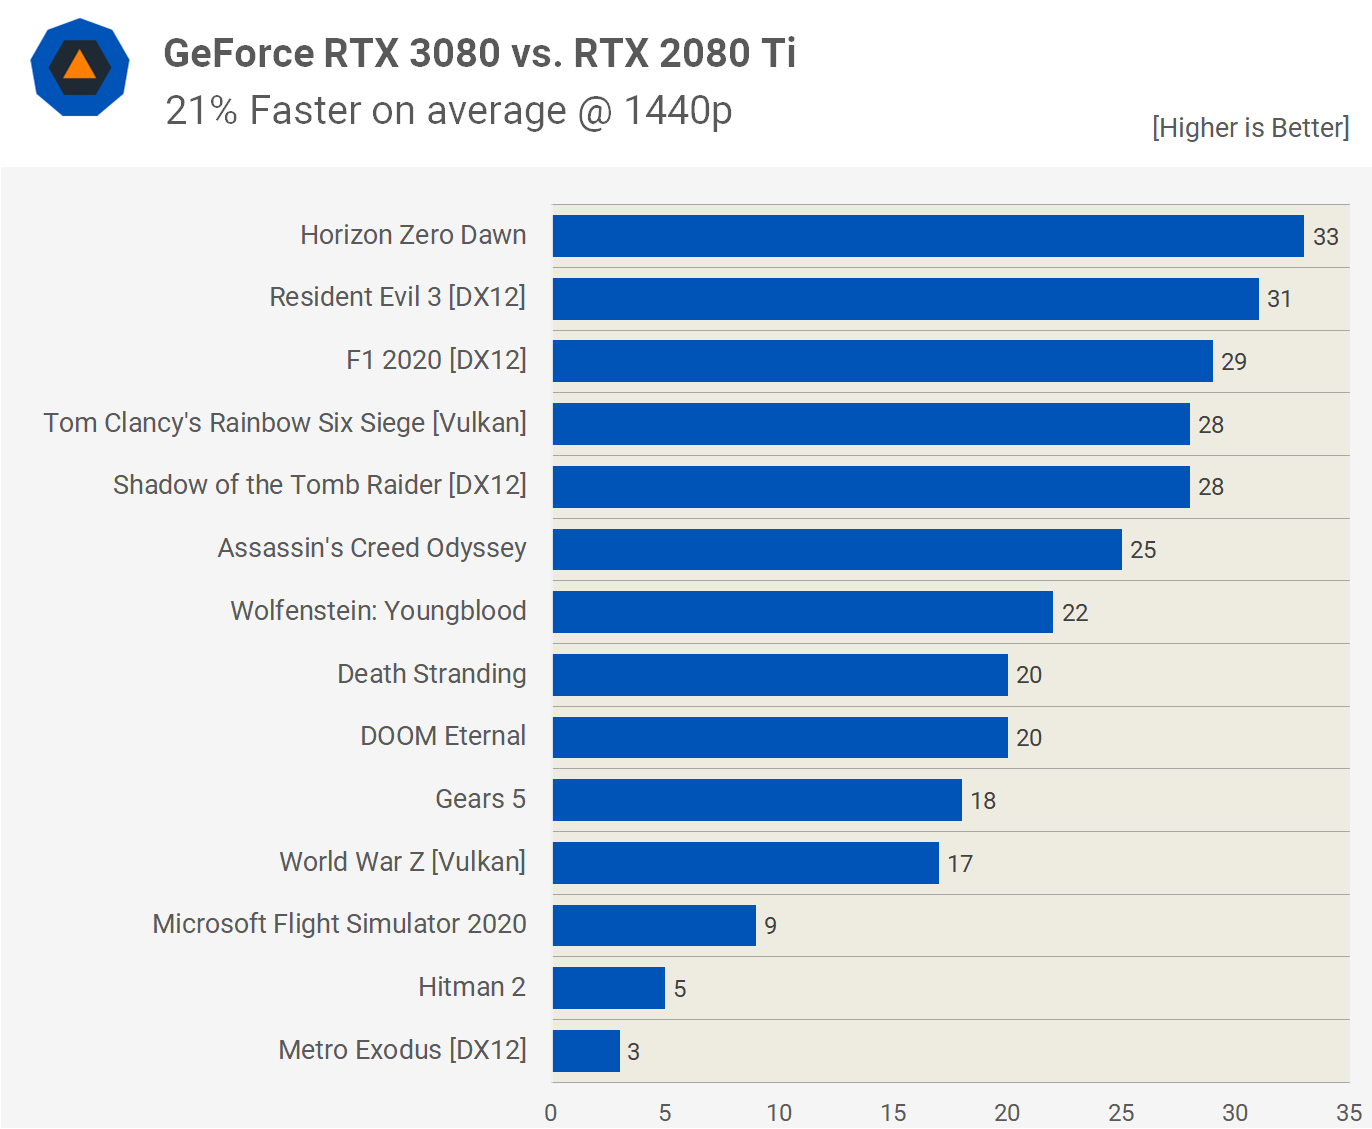Click the 20 tick on the x-axis
Viewport: 1372px width, 1129px height.
pos(1007,1113)
